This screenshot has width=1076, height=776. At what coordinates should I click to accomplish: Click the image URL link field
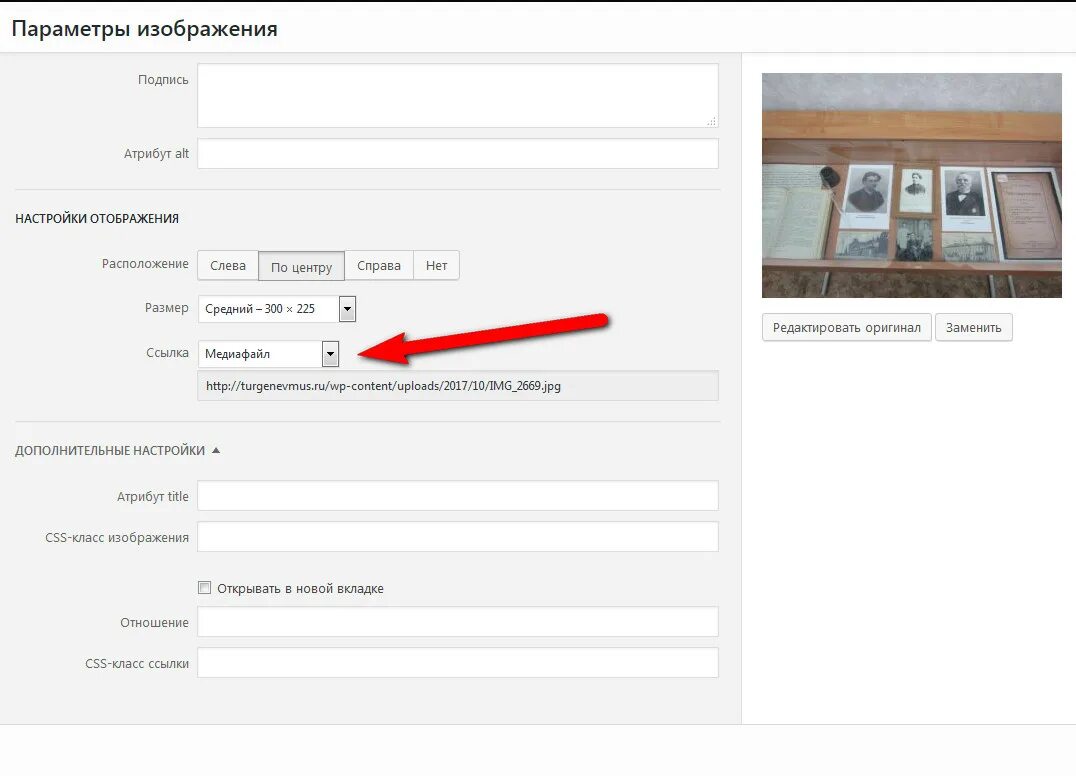(458, 386)
